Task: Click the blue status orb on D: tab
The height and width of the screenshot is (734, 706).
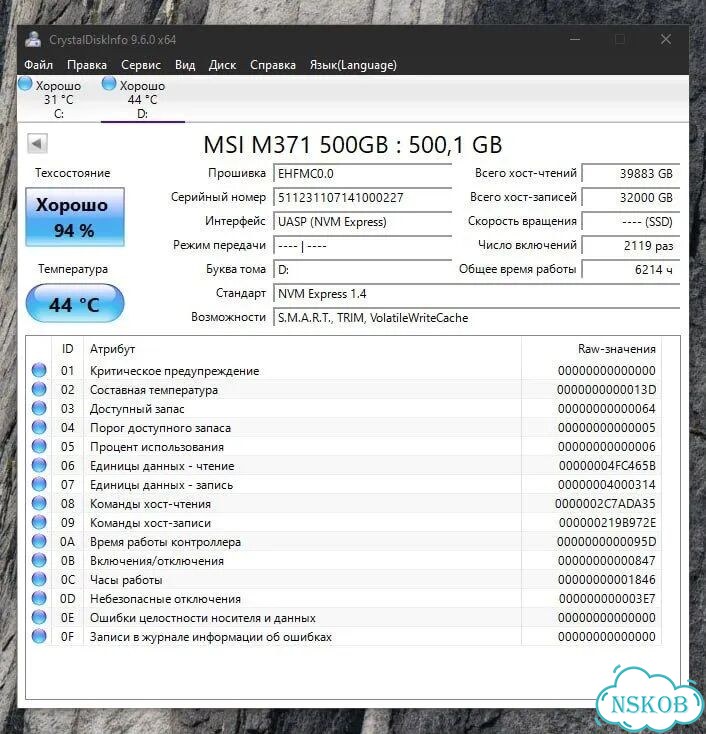Action: (109, 84)
